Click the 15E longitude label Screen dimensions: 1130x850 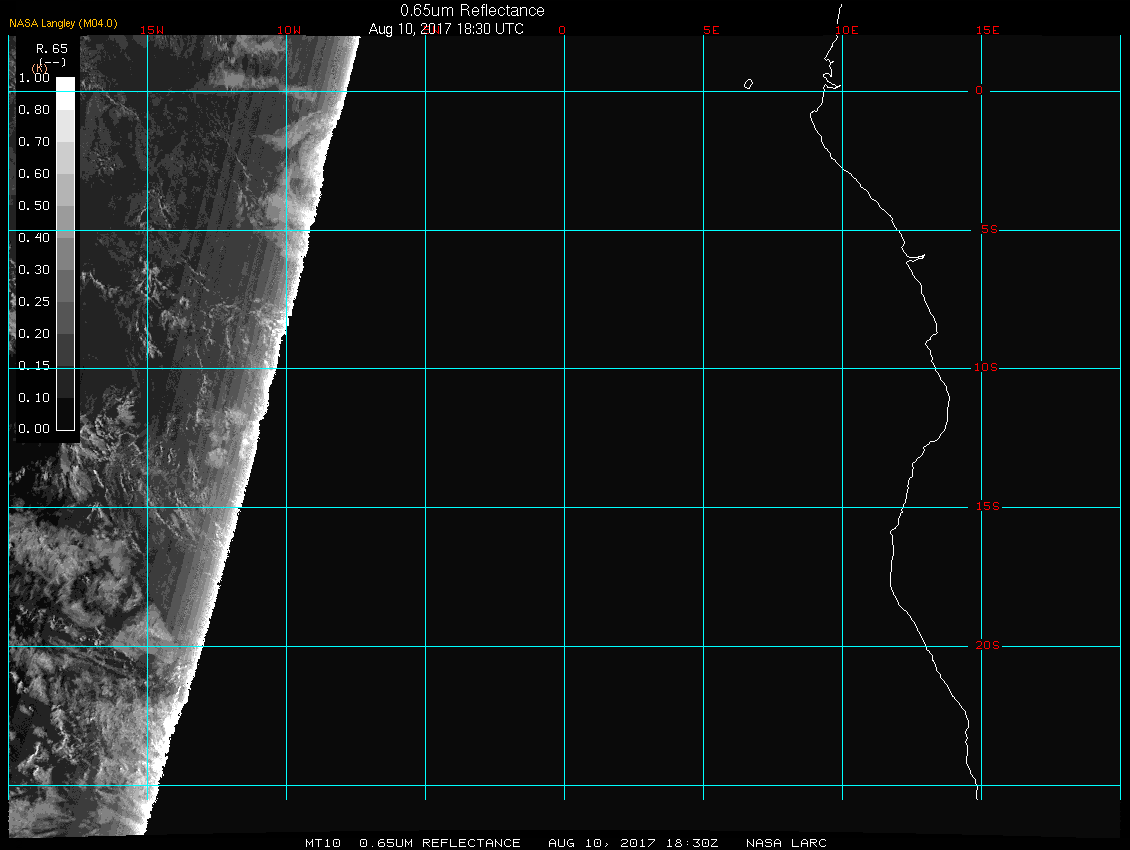pos(988,30)
